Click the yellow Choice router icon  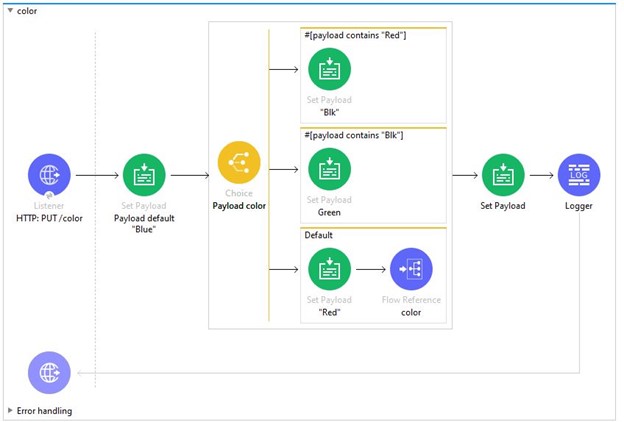pos(239,162)
